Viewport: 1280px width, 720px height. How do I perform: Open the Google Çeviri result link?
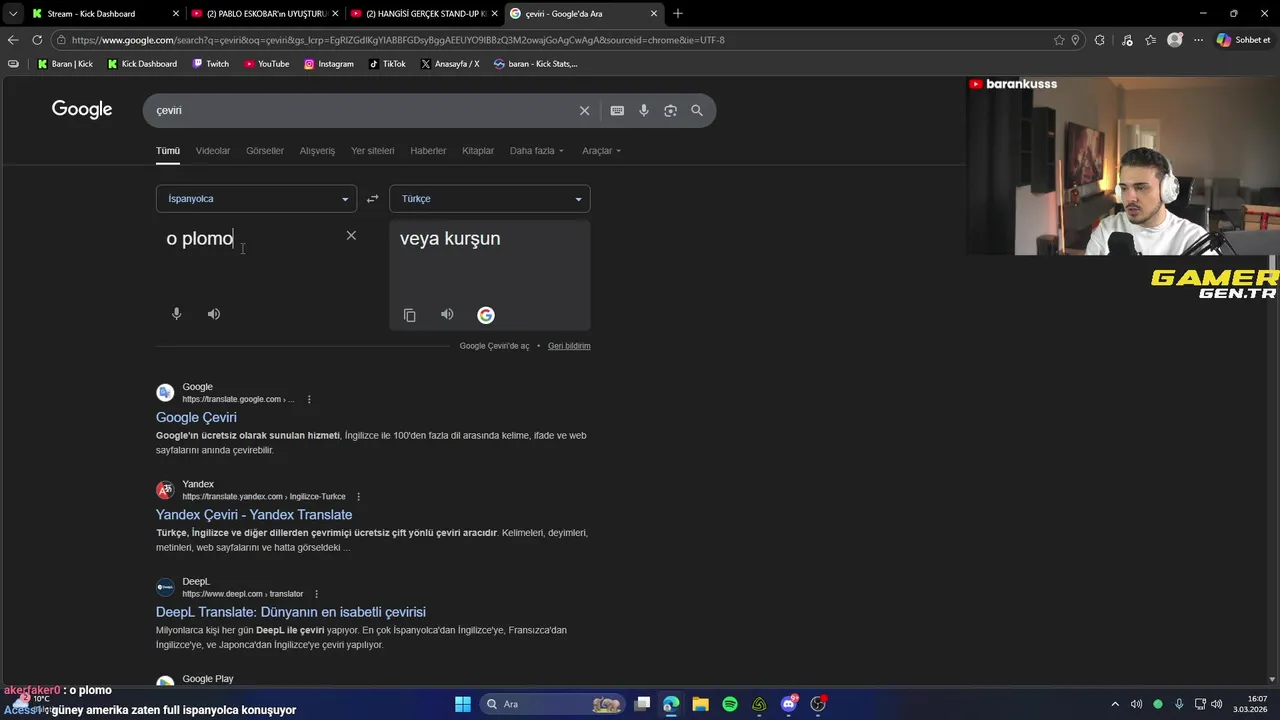pyautogui.click(x=196, y=417)
